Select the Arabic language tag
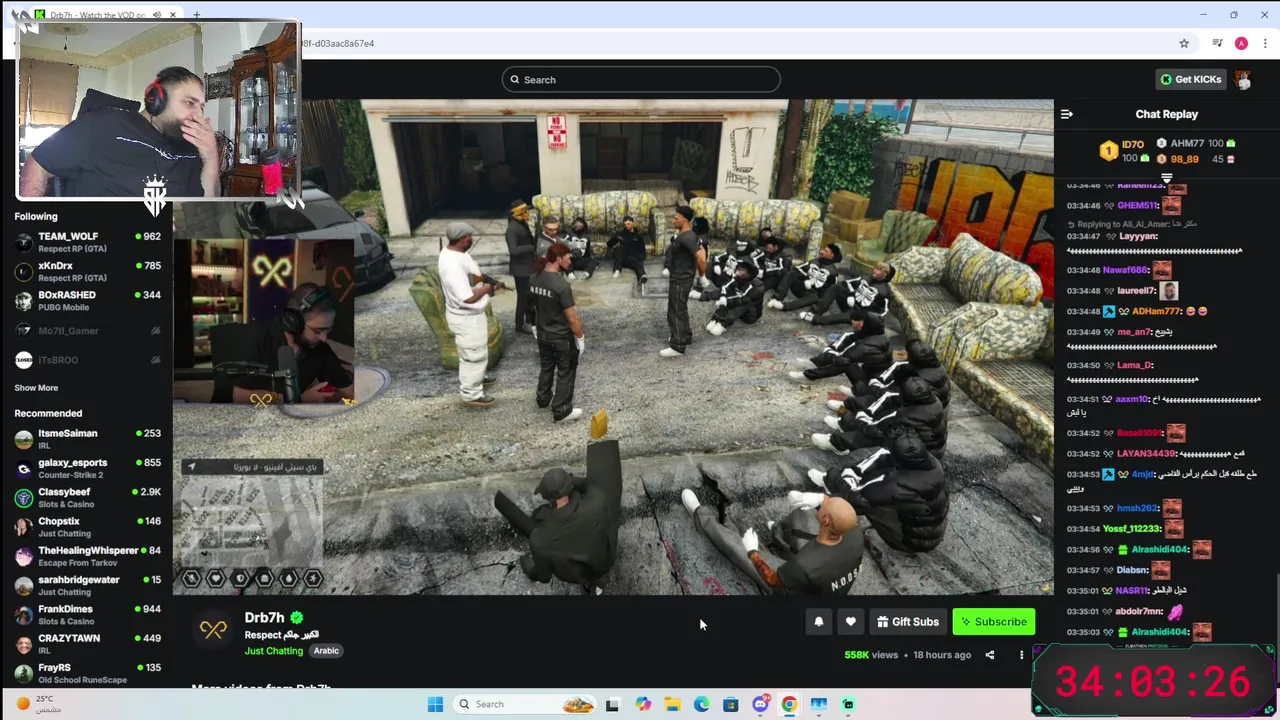The width and height of the screenshot is (1280, 720). coord(327,651)
